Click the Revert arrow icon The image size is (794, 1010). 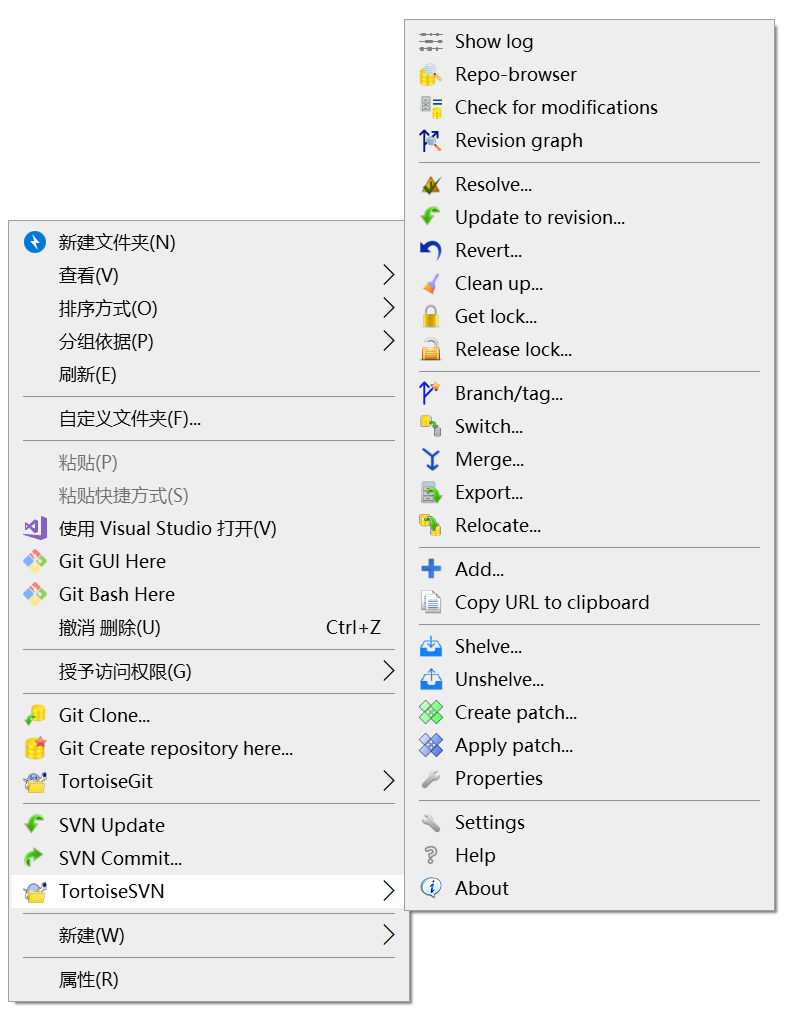431,250
